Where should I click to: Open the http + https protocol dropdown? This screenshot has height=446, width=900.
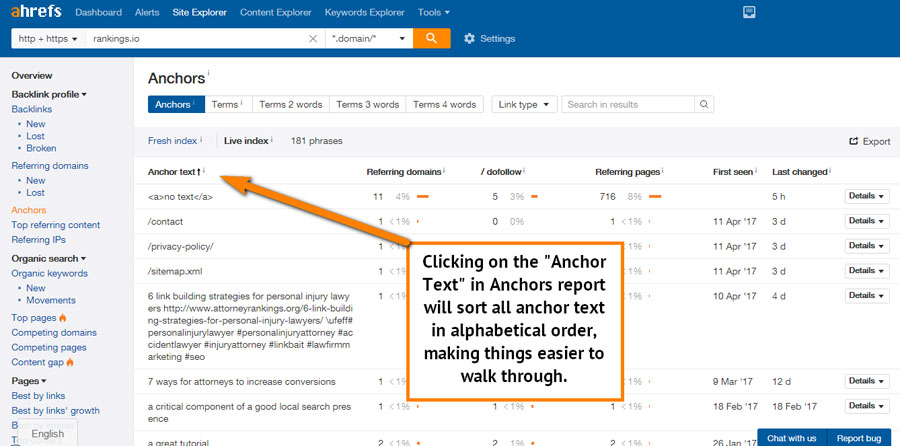(45, 39)
